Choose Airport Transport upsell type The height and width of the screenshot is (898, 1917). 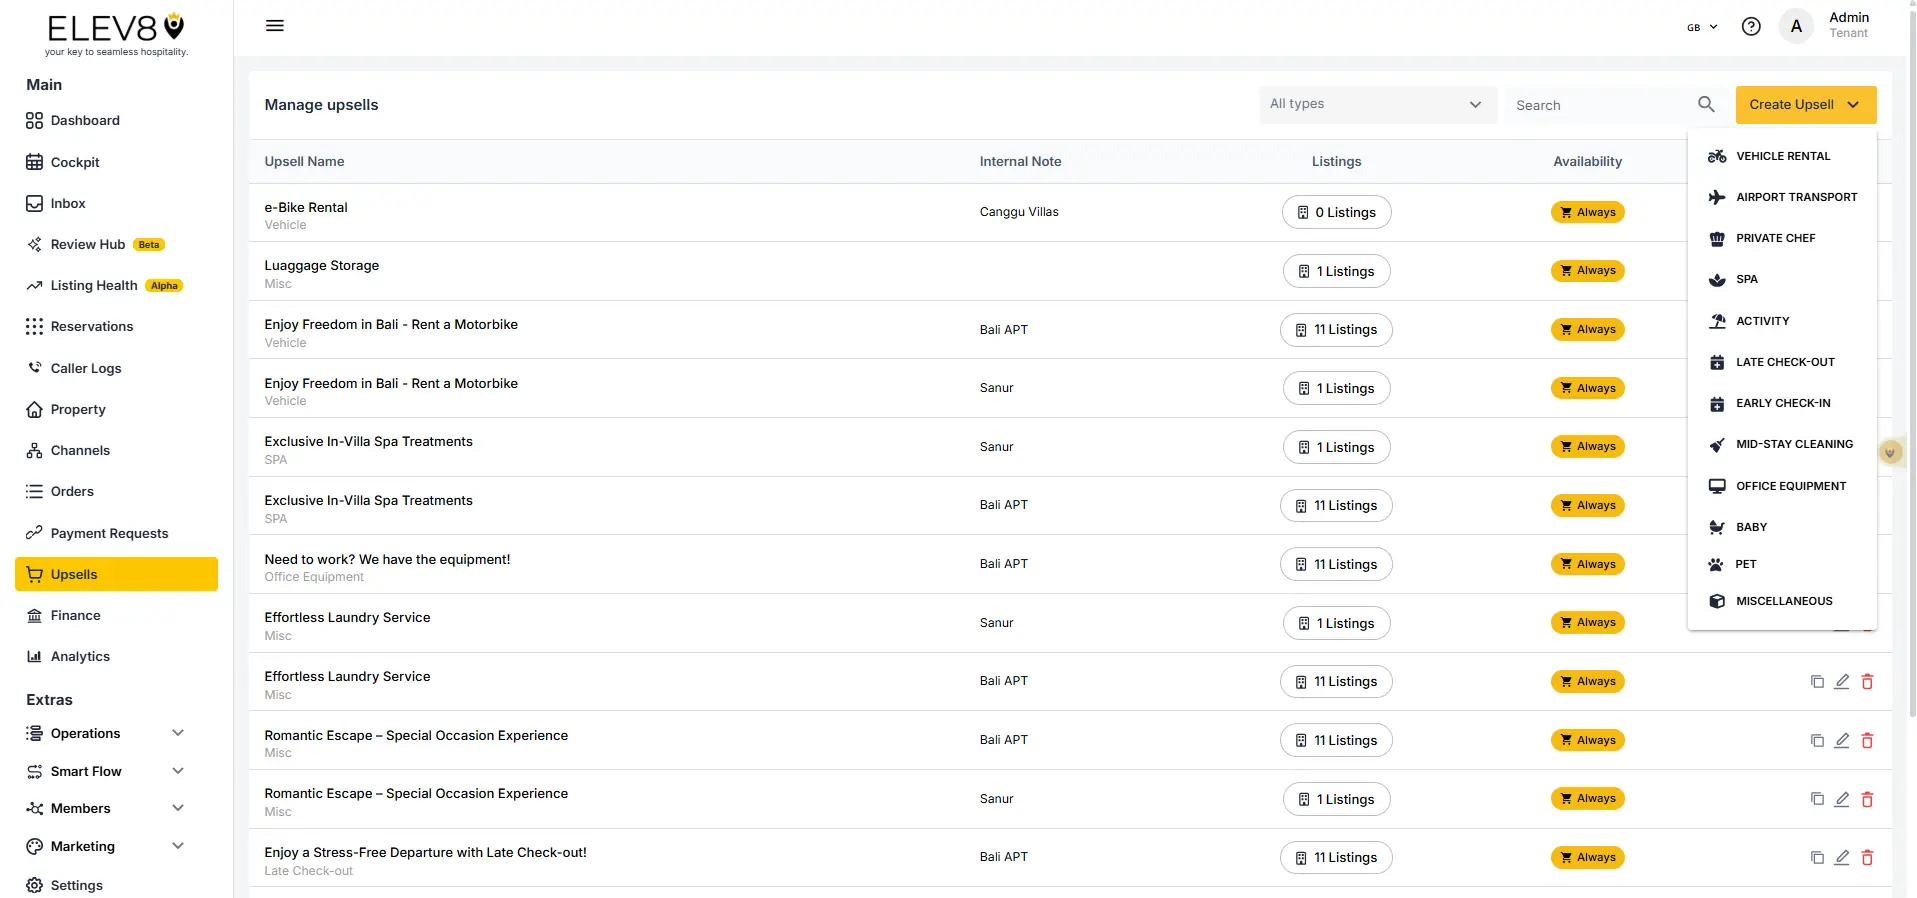[x=1782, y=197]
